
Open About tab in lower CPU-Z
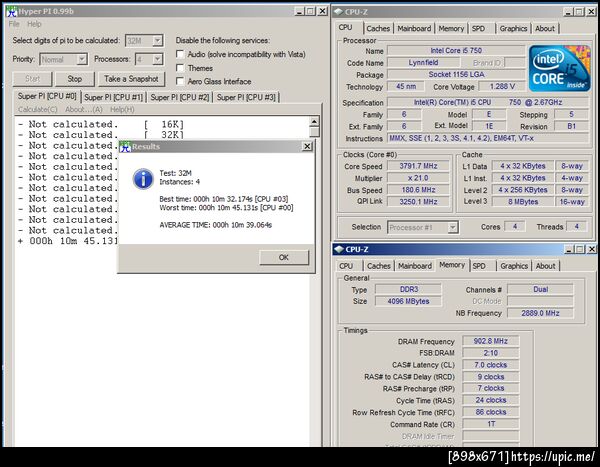pos(546,266)
